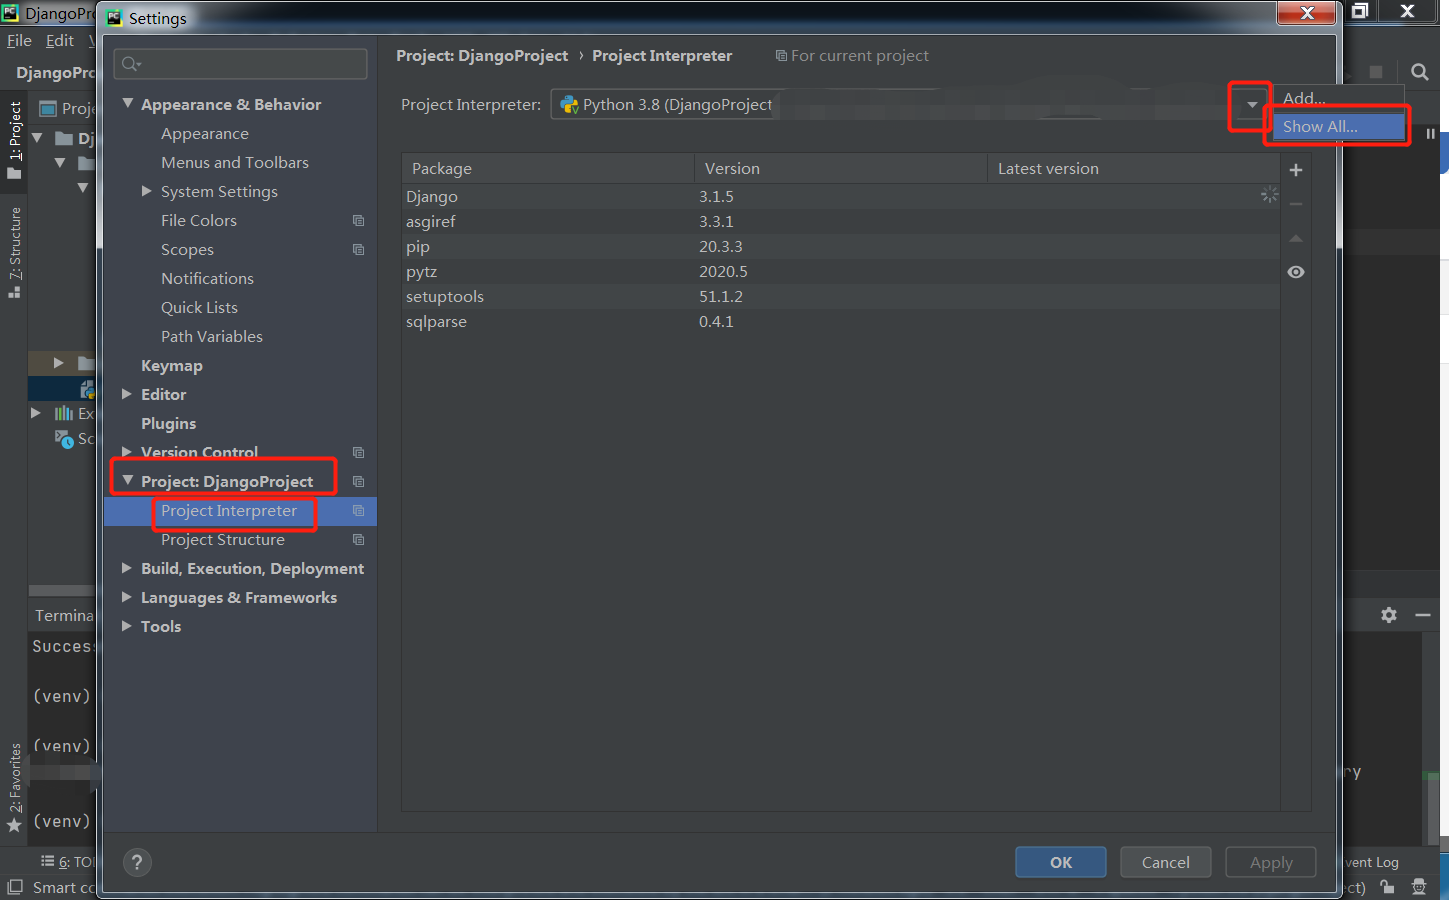Click the project-level icon beside Version Control
Screen dimensions: 1449x900
click(358, 452)
